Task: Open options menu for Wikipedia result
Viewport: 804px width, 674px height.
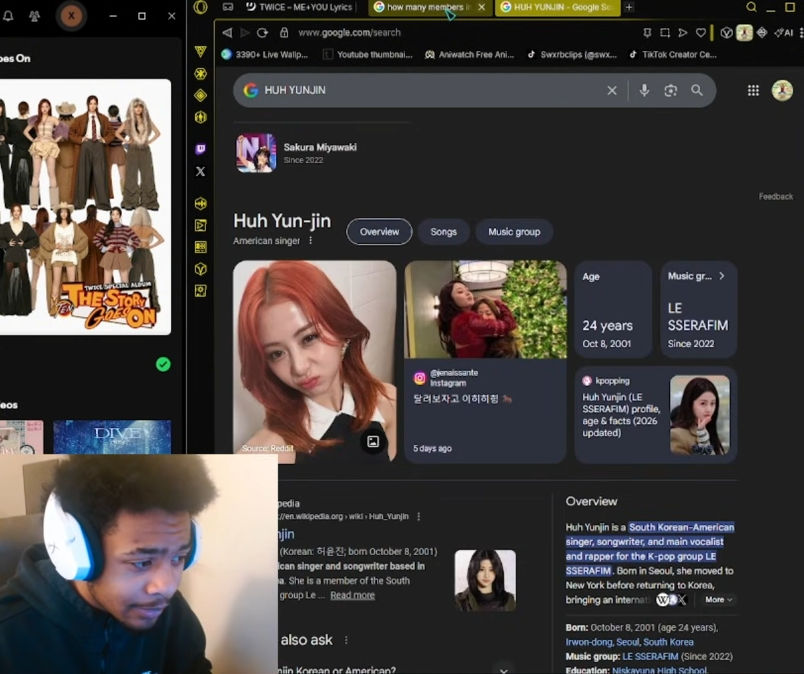Action: tap(419, 517)
